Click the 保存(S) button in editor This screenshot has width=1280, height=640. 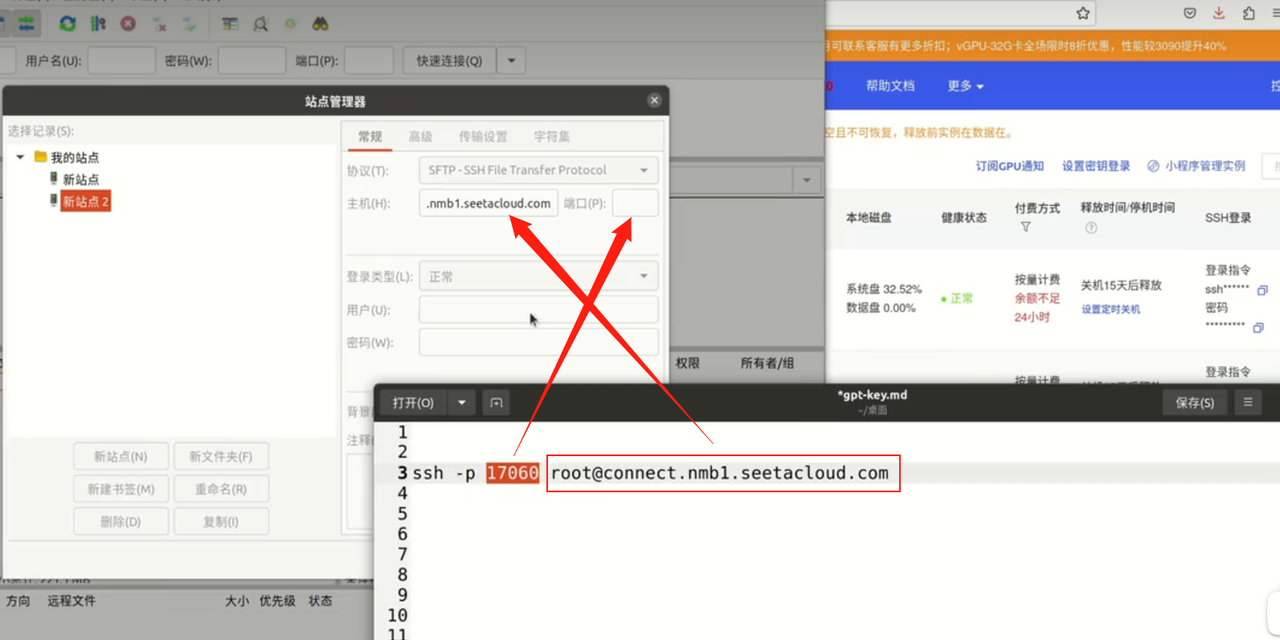pyautogui.click(x=1195, y=403)
